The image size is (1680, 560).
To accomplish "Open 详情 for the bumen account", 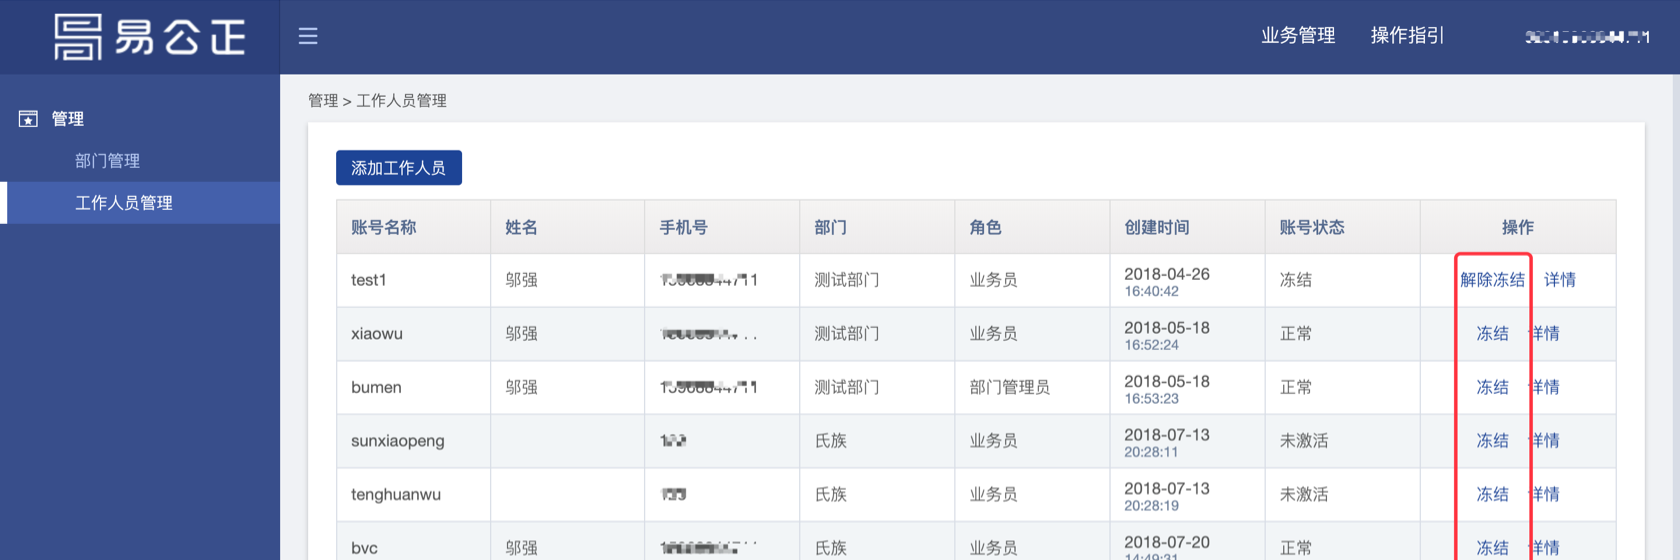I will pyautogui.click(x=1546, y=387).
